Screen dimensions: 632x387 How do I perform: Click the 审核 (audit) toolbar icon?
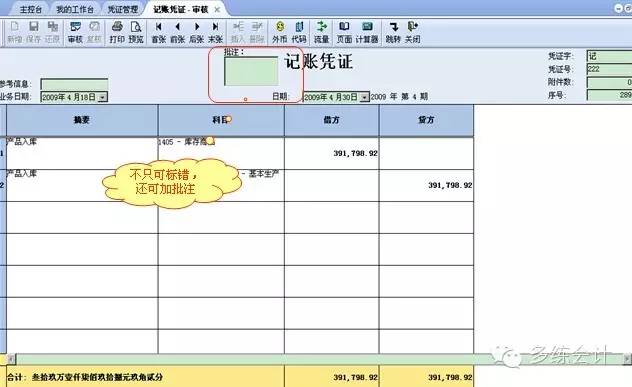(75, 32)
